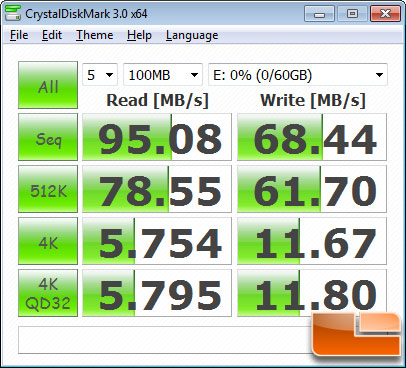The width and height of the screenshot is (406, 368).
Task: Open the File menu
Action: (19, 35)
